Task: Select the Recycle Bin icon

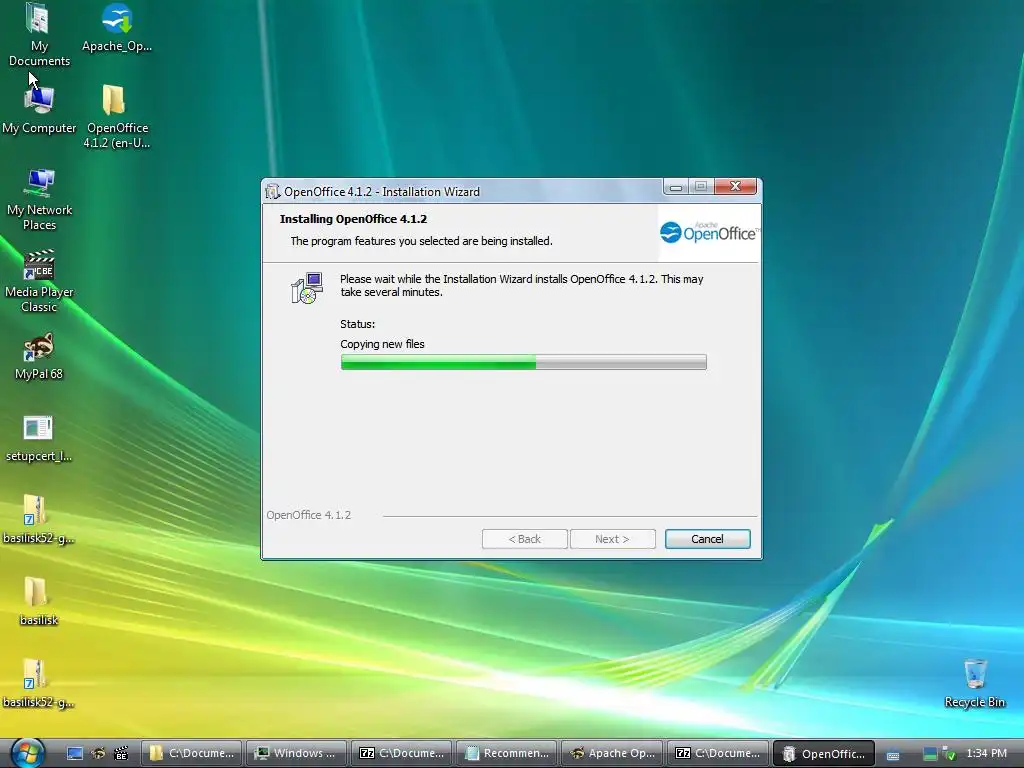Action: (x=974, y=683)
